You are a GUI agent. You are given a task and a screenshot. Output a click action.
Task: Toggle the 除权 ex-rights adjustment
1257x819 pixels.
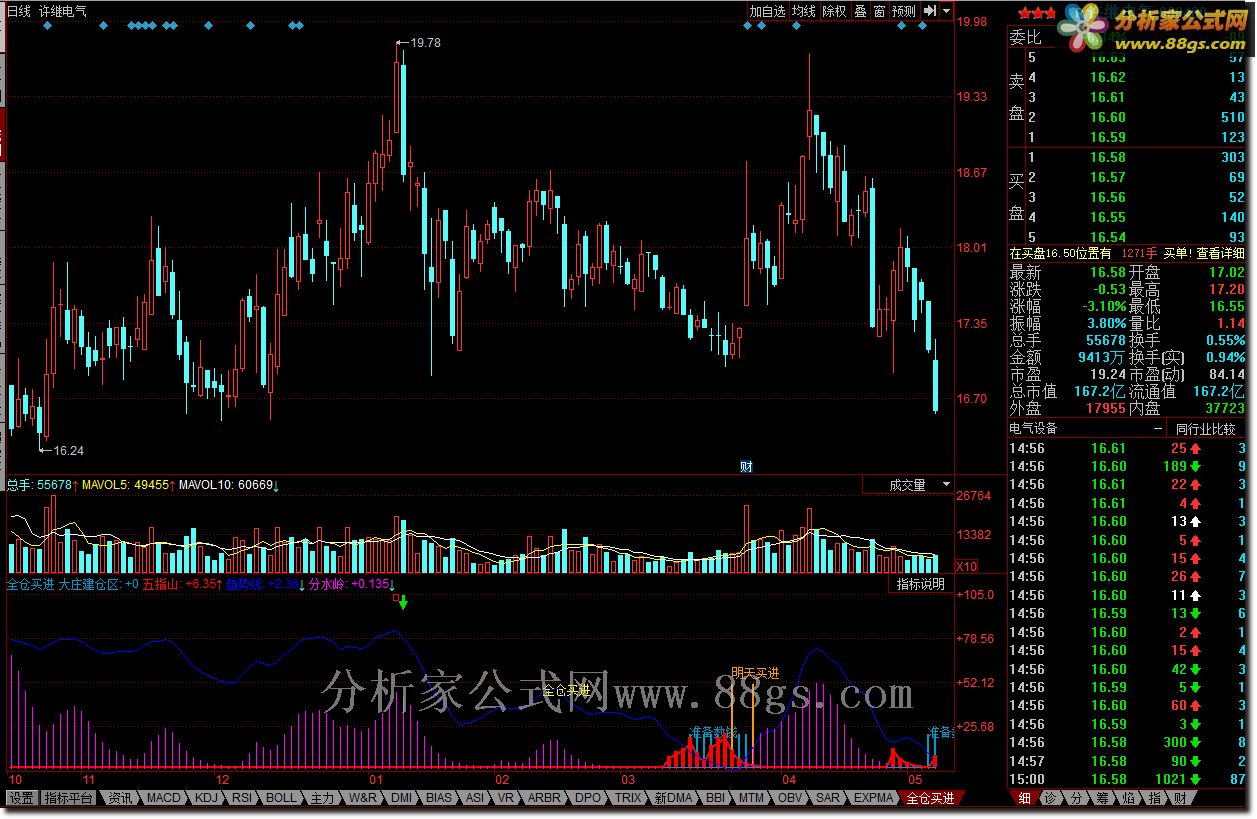(834, 11)
